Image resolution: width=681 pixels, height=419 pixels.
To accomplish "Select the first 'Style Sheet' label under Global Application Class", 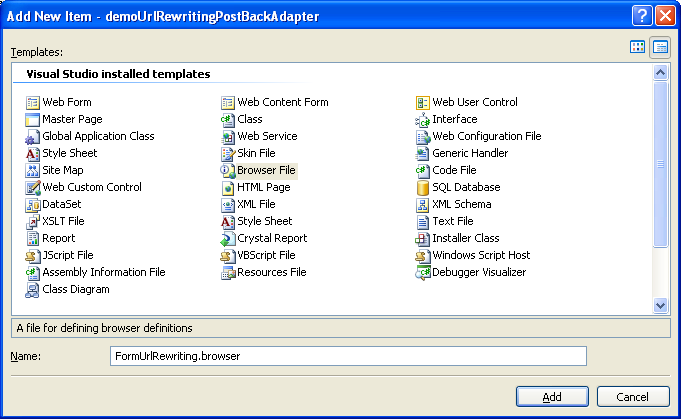I will pyautogui.click(x=69, y=153).
